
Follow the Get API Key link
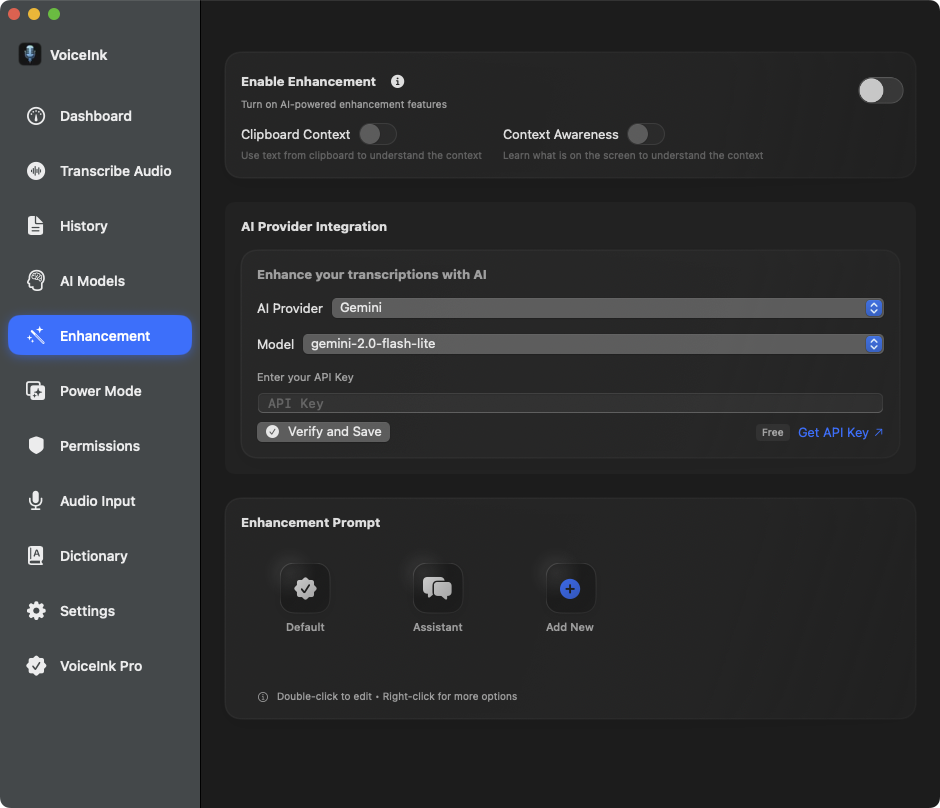[x=840, y=433]
